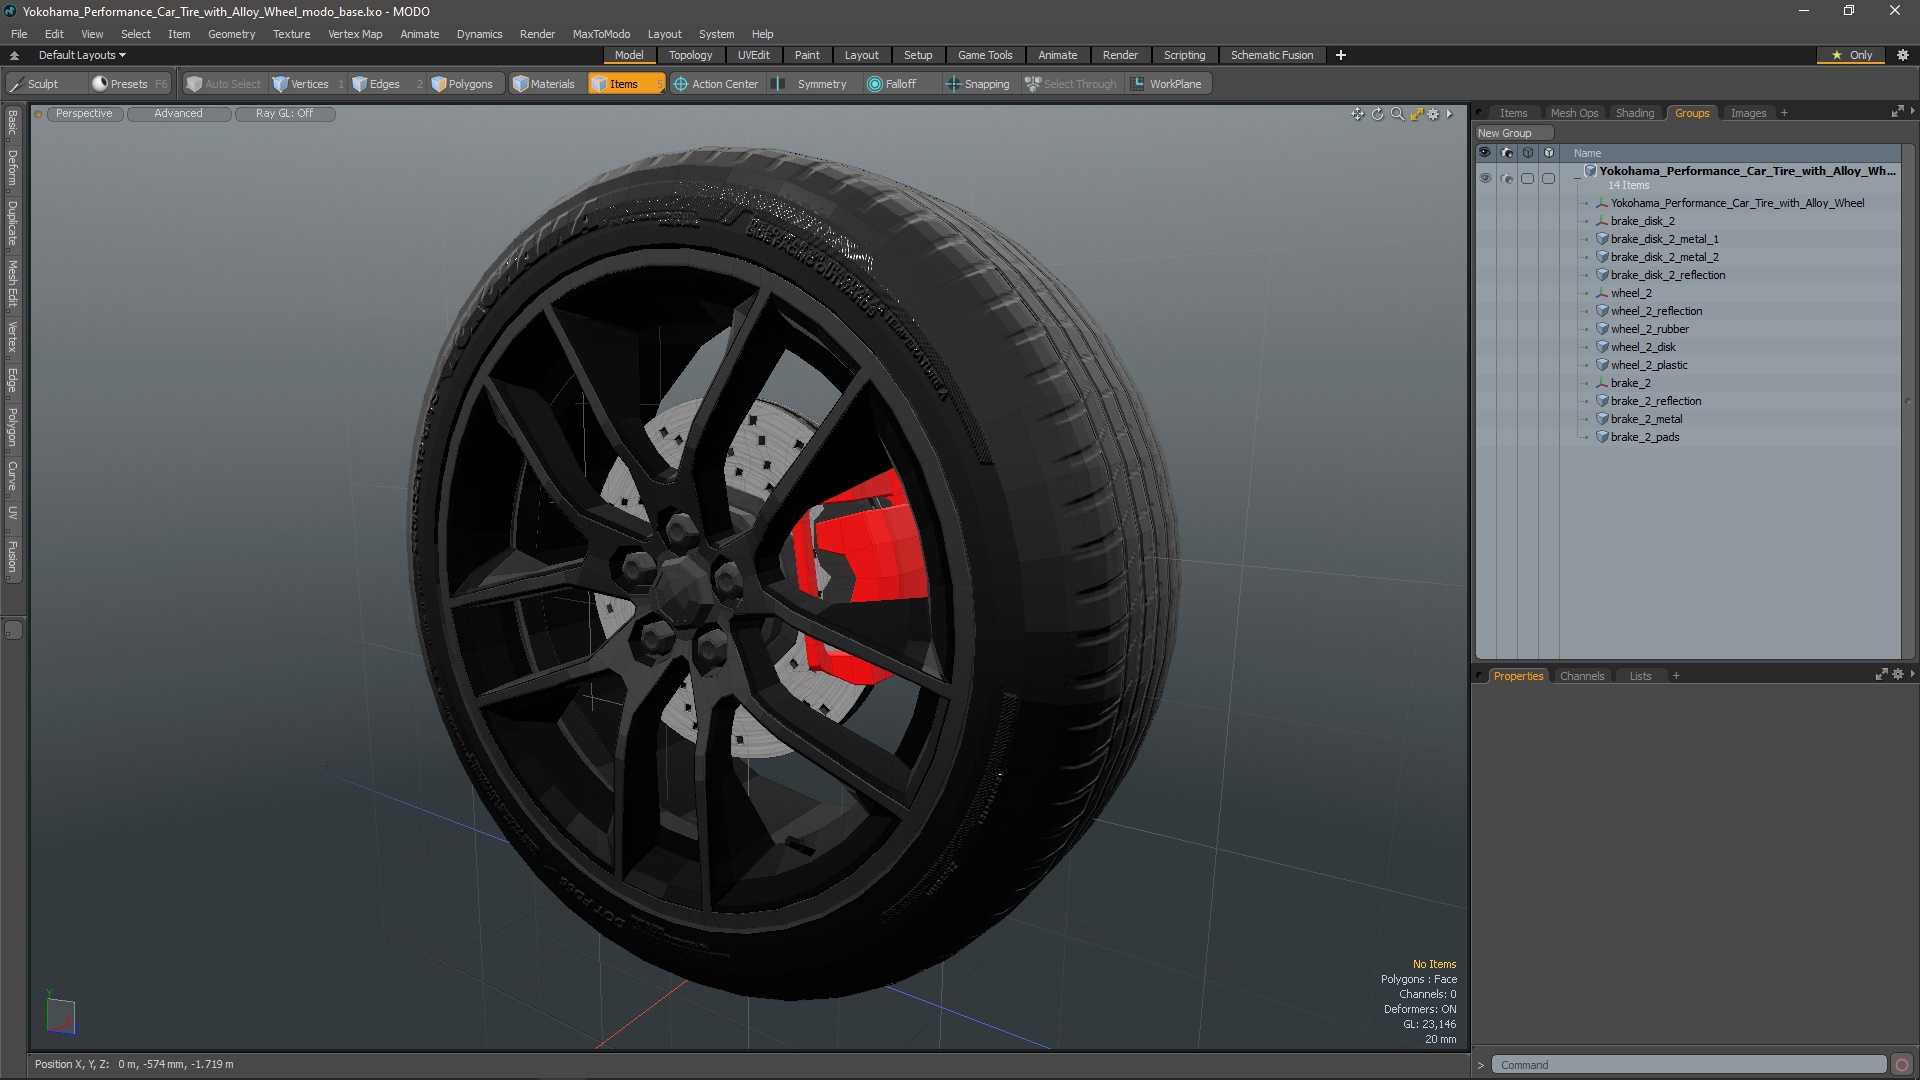Open the WorkPlane options
This screenshot has width=1920, height=1080.
(1166, 84)
